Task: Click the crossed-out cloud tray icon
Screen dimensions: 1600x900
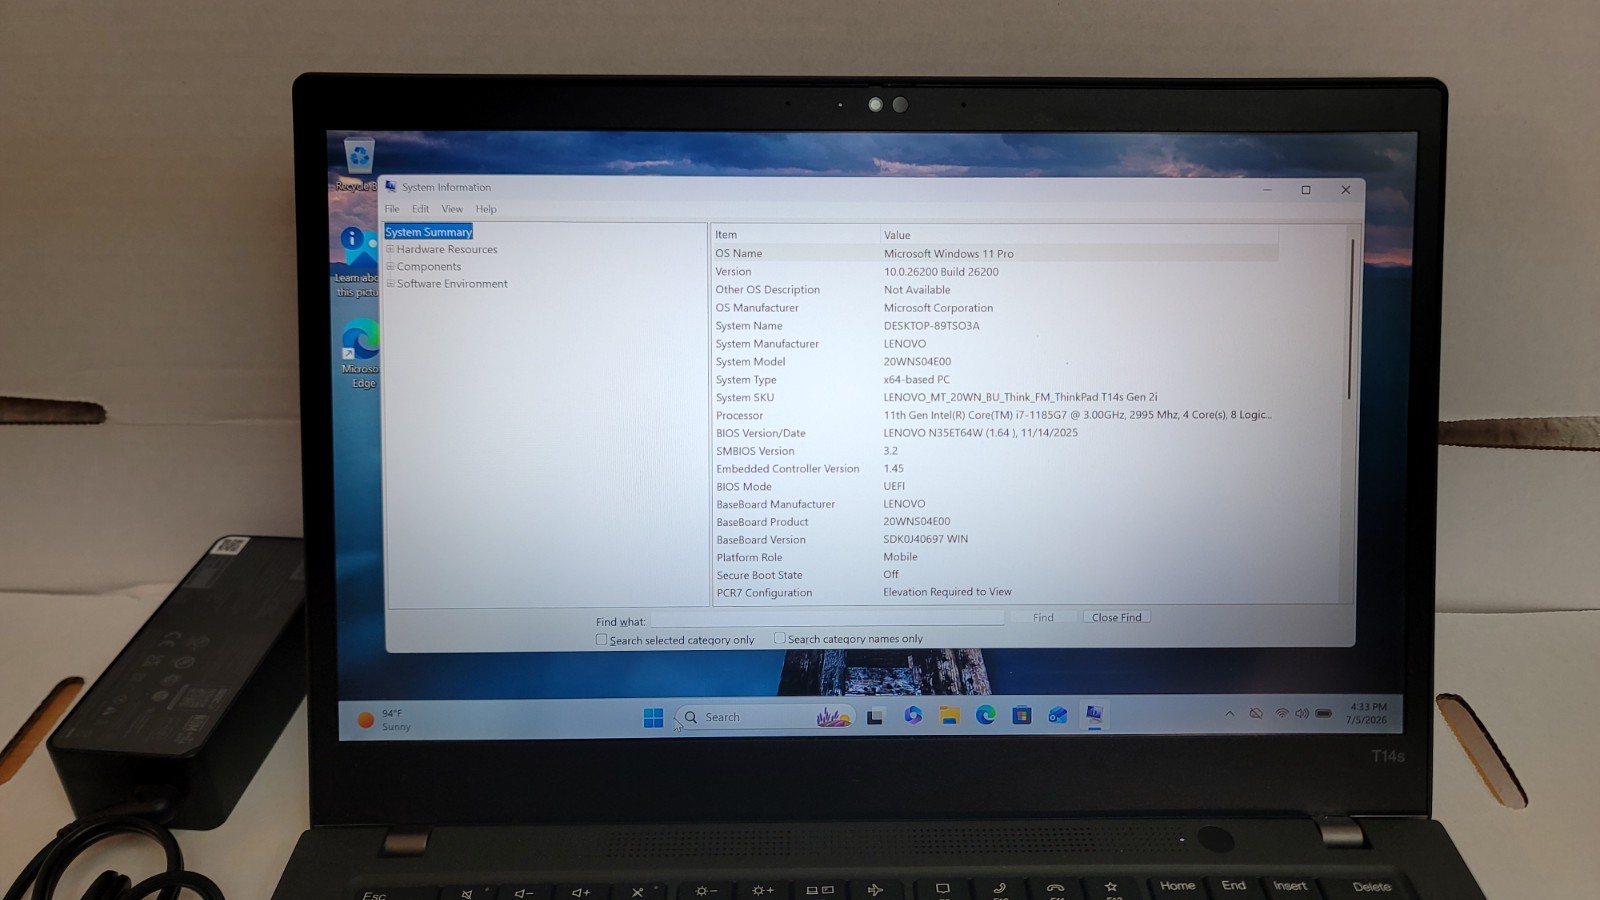Action: point(1256,713)
